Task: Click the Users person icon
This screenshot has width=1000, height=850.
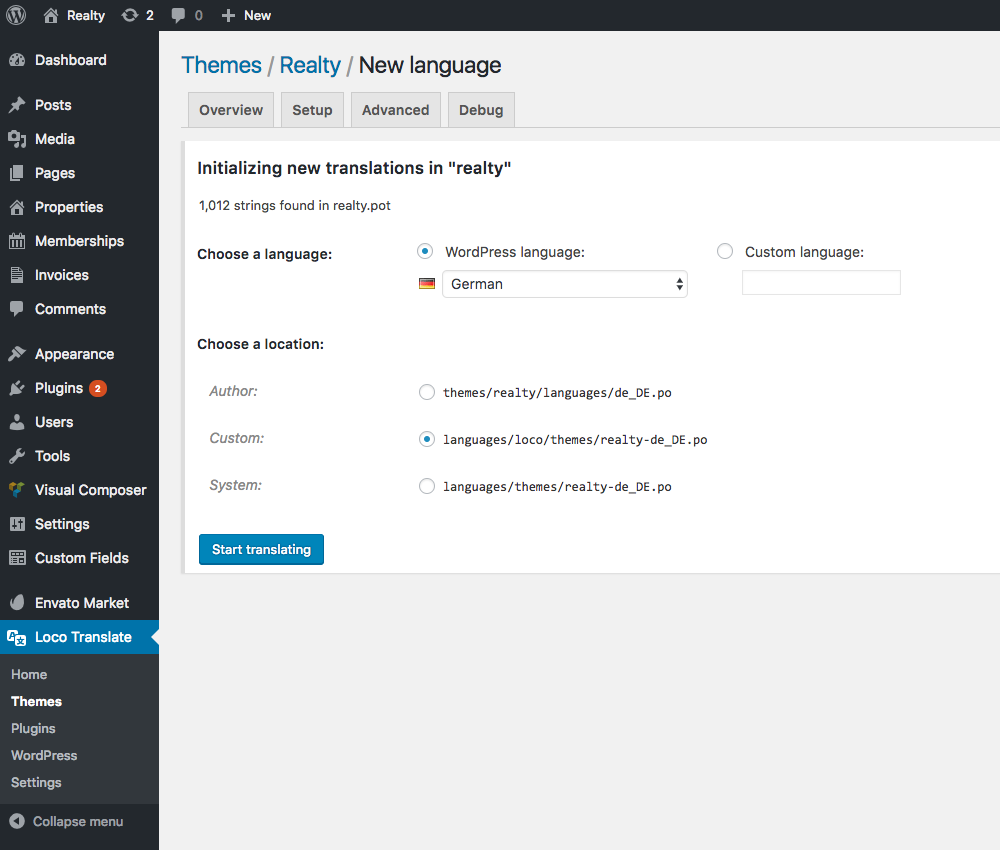Action: point(17,422)
